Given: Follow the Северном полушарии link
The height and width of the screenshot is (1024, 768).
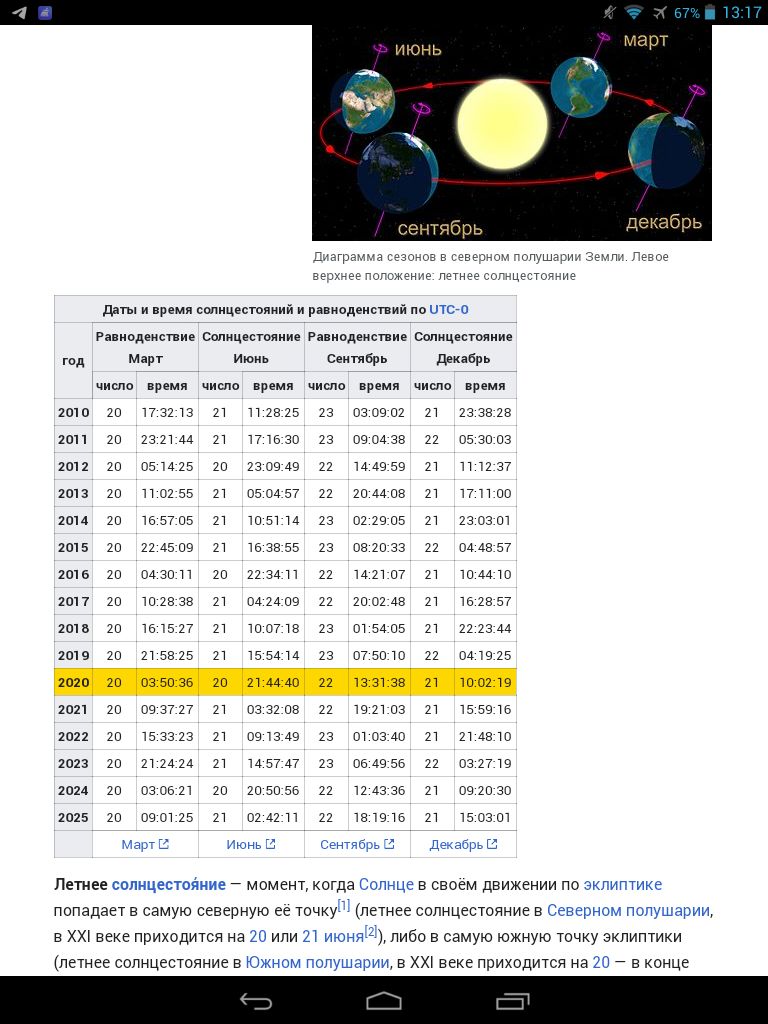Looking at the screenshot, I should (629, 910).
